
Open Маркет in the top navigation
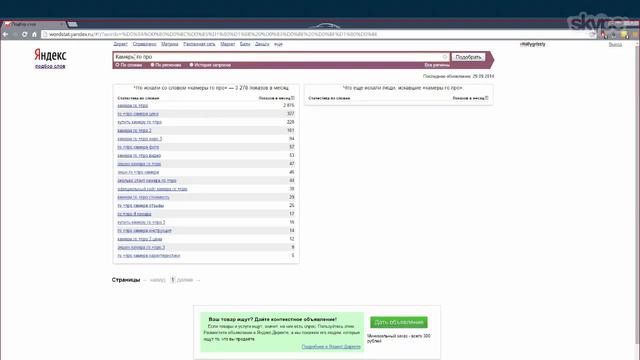click(227, 44)
